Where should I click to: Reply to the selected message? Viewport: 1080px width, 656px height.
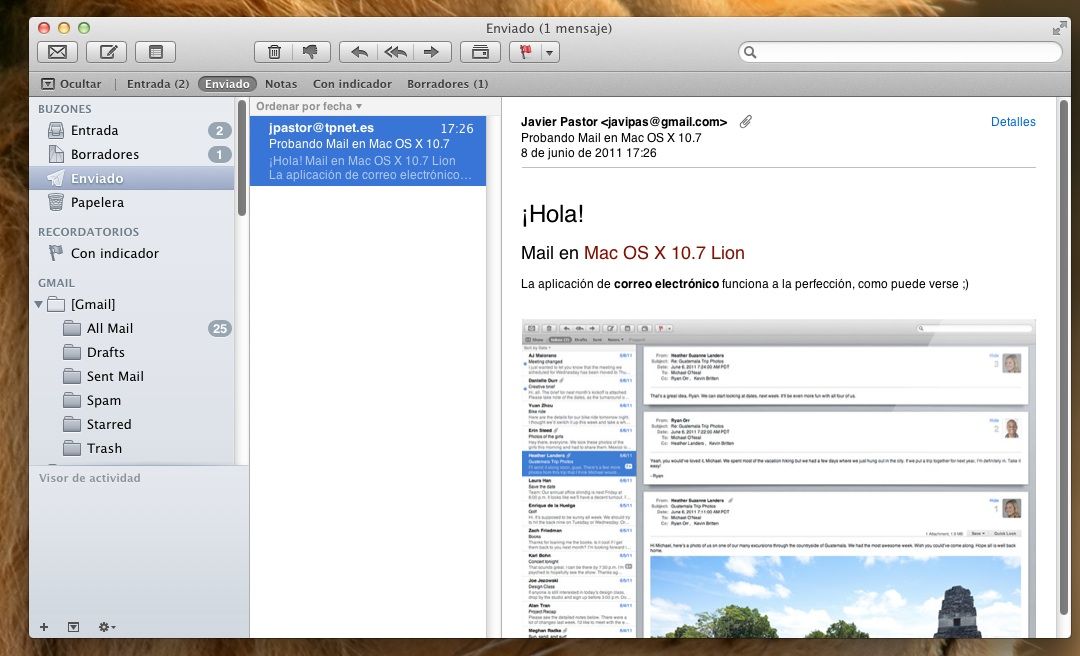coord(359,52)
